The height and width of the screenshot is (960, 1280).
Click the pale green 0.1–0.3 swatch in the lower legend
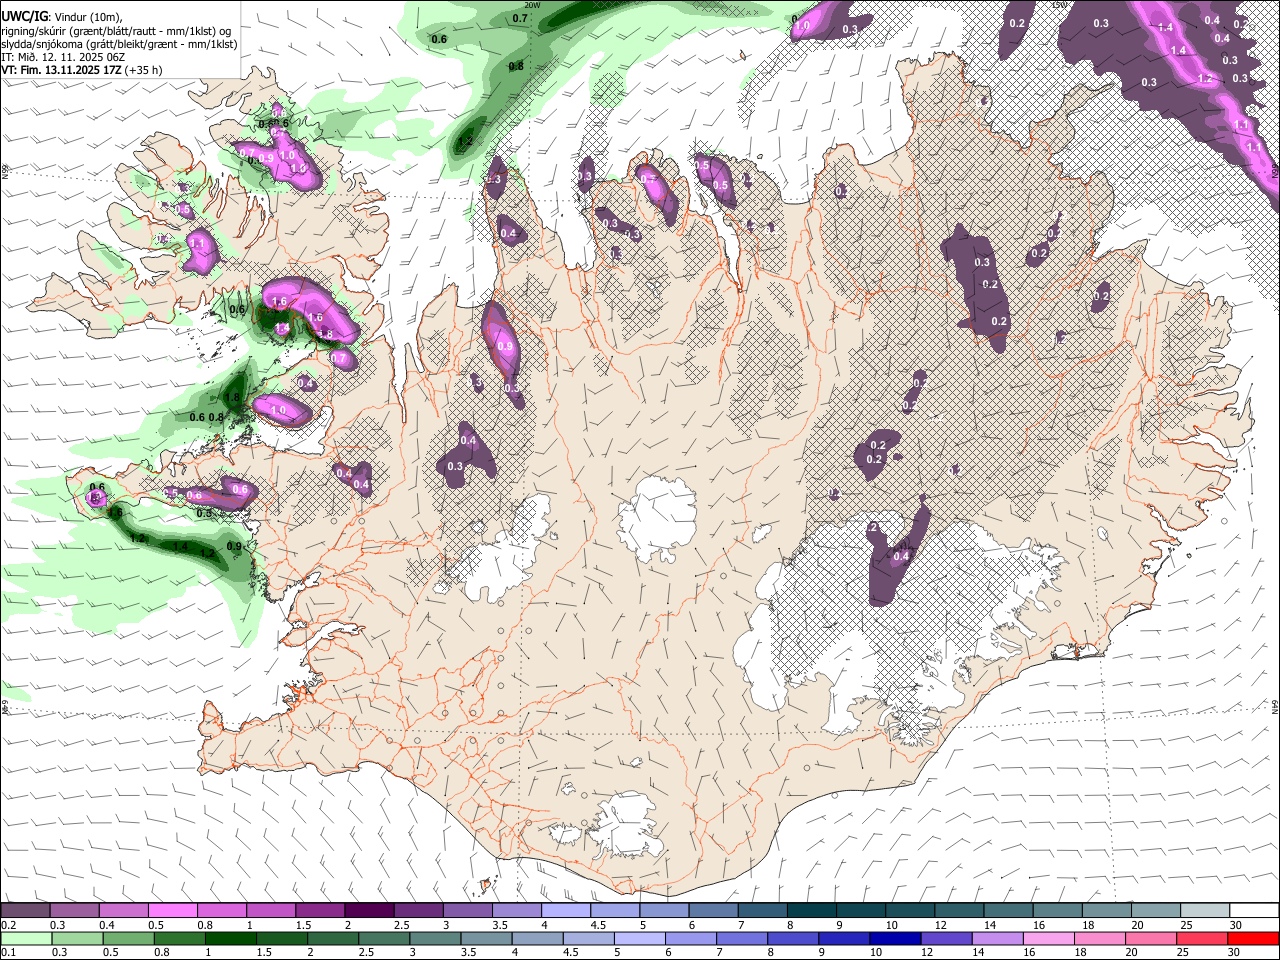coord(25,938)
